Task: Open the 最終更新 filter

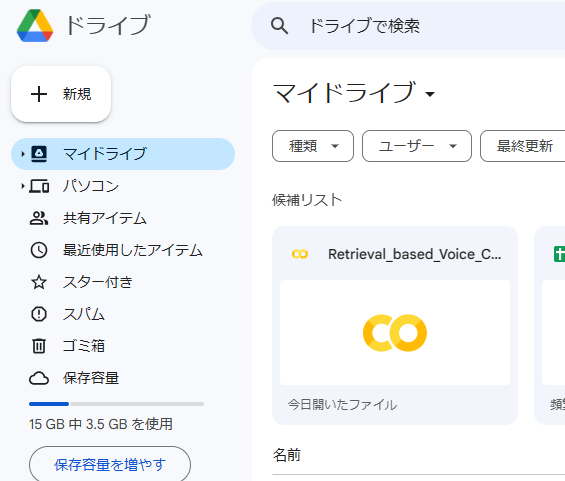Action: [x=523, y=146]
